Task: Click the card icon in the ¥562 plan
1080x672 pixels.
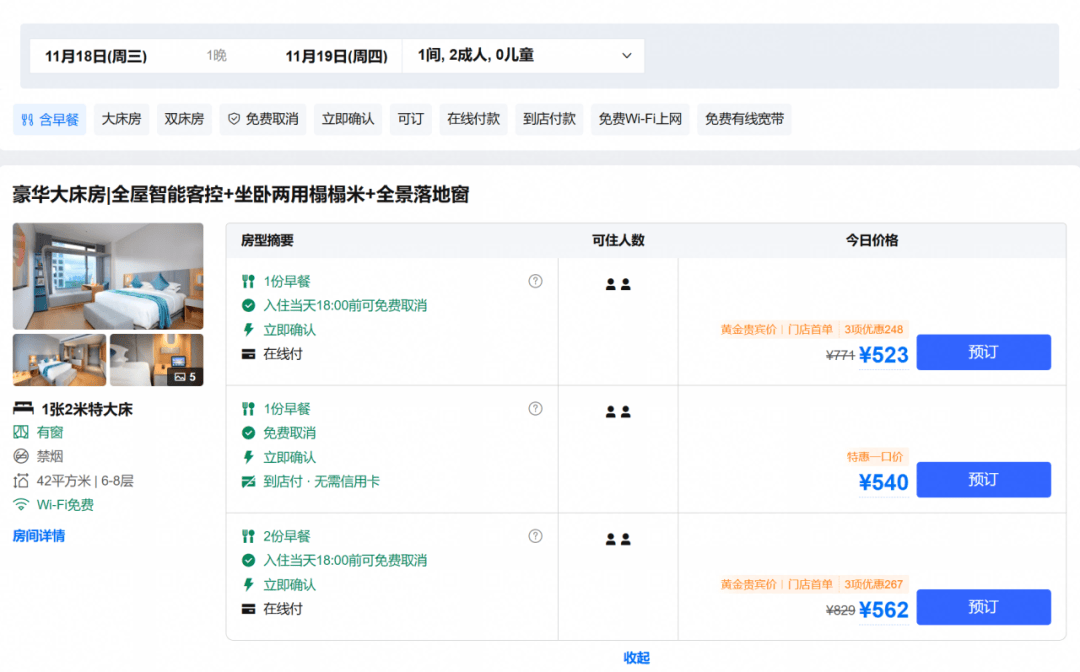Action: click(x=249, y=609)
